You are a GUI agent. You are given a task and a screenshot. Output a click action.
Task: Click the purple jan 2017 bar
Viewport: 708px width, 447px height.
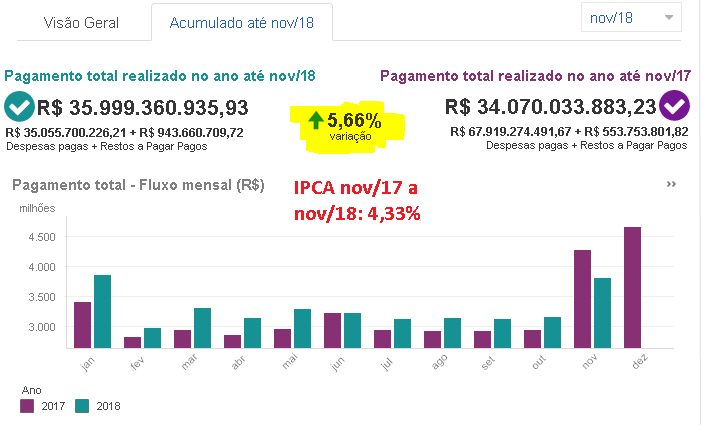[x=82, y=324]
